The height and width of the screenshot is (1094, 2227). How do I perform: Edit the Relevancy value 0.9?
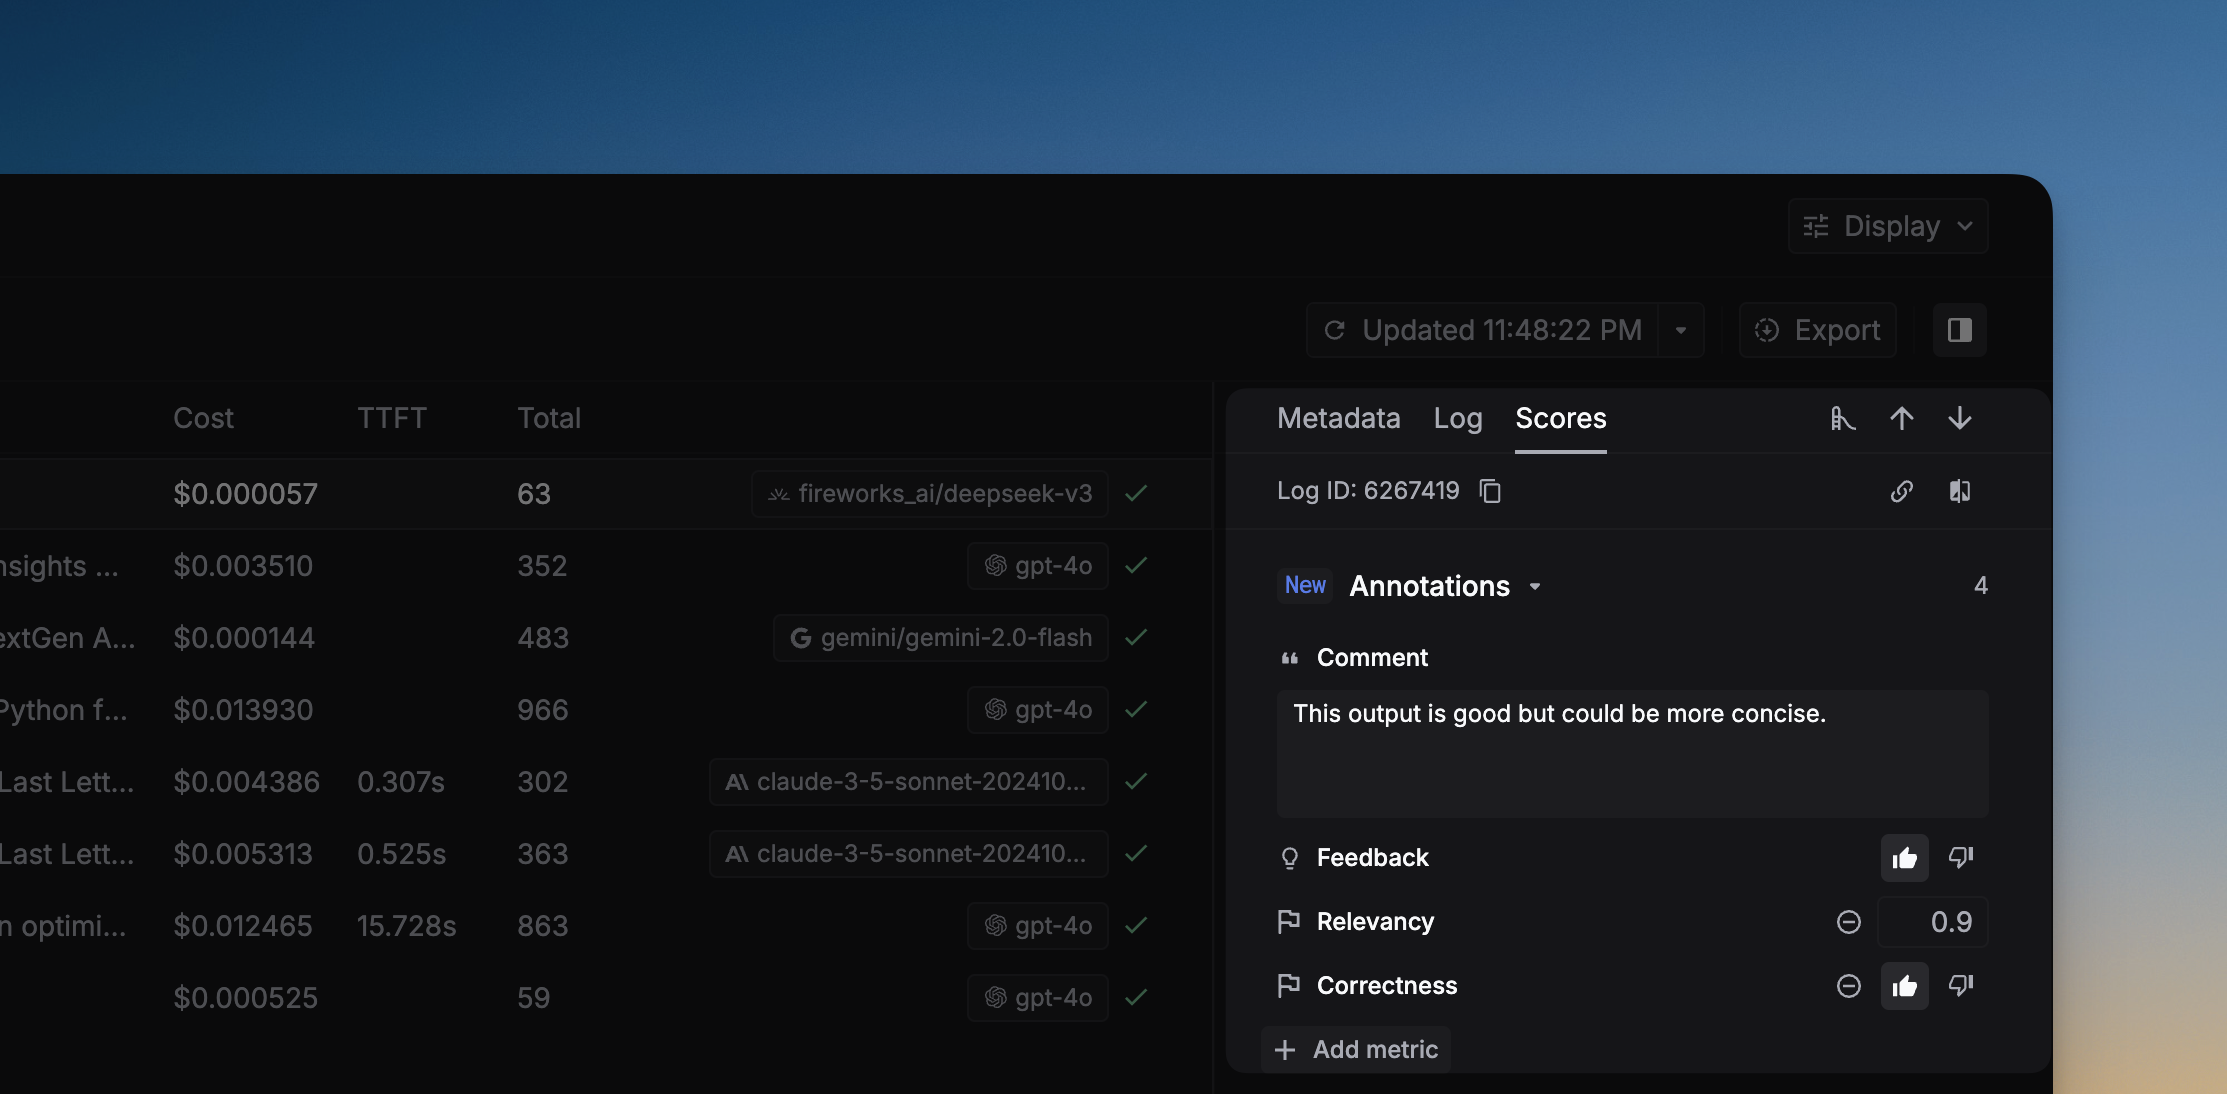pos(1932,922)
